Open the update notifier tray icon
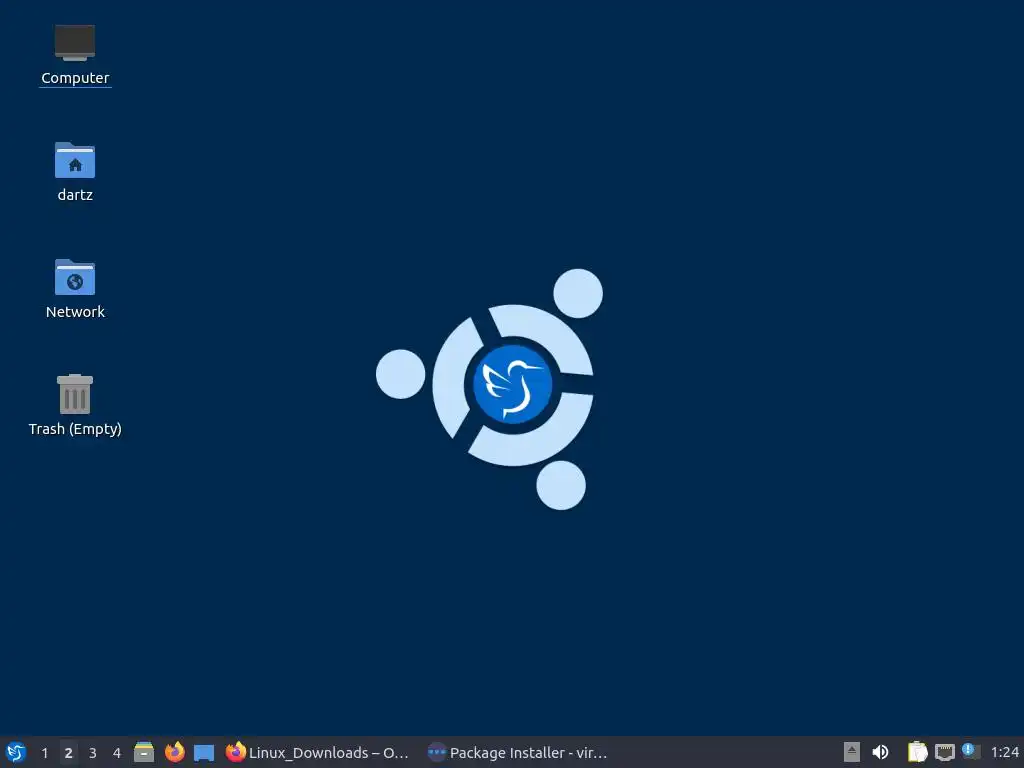 pos(970,751)
